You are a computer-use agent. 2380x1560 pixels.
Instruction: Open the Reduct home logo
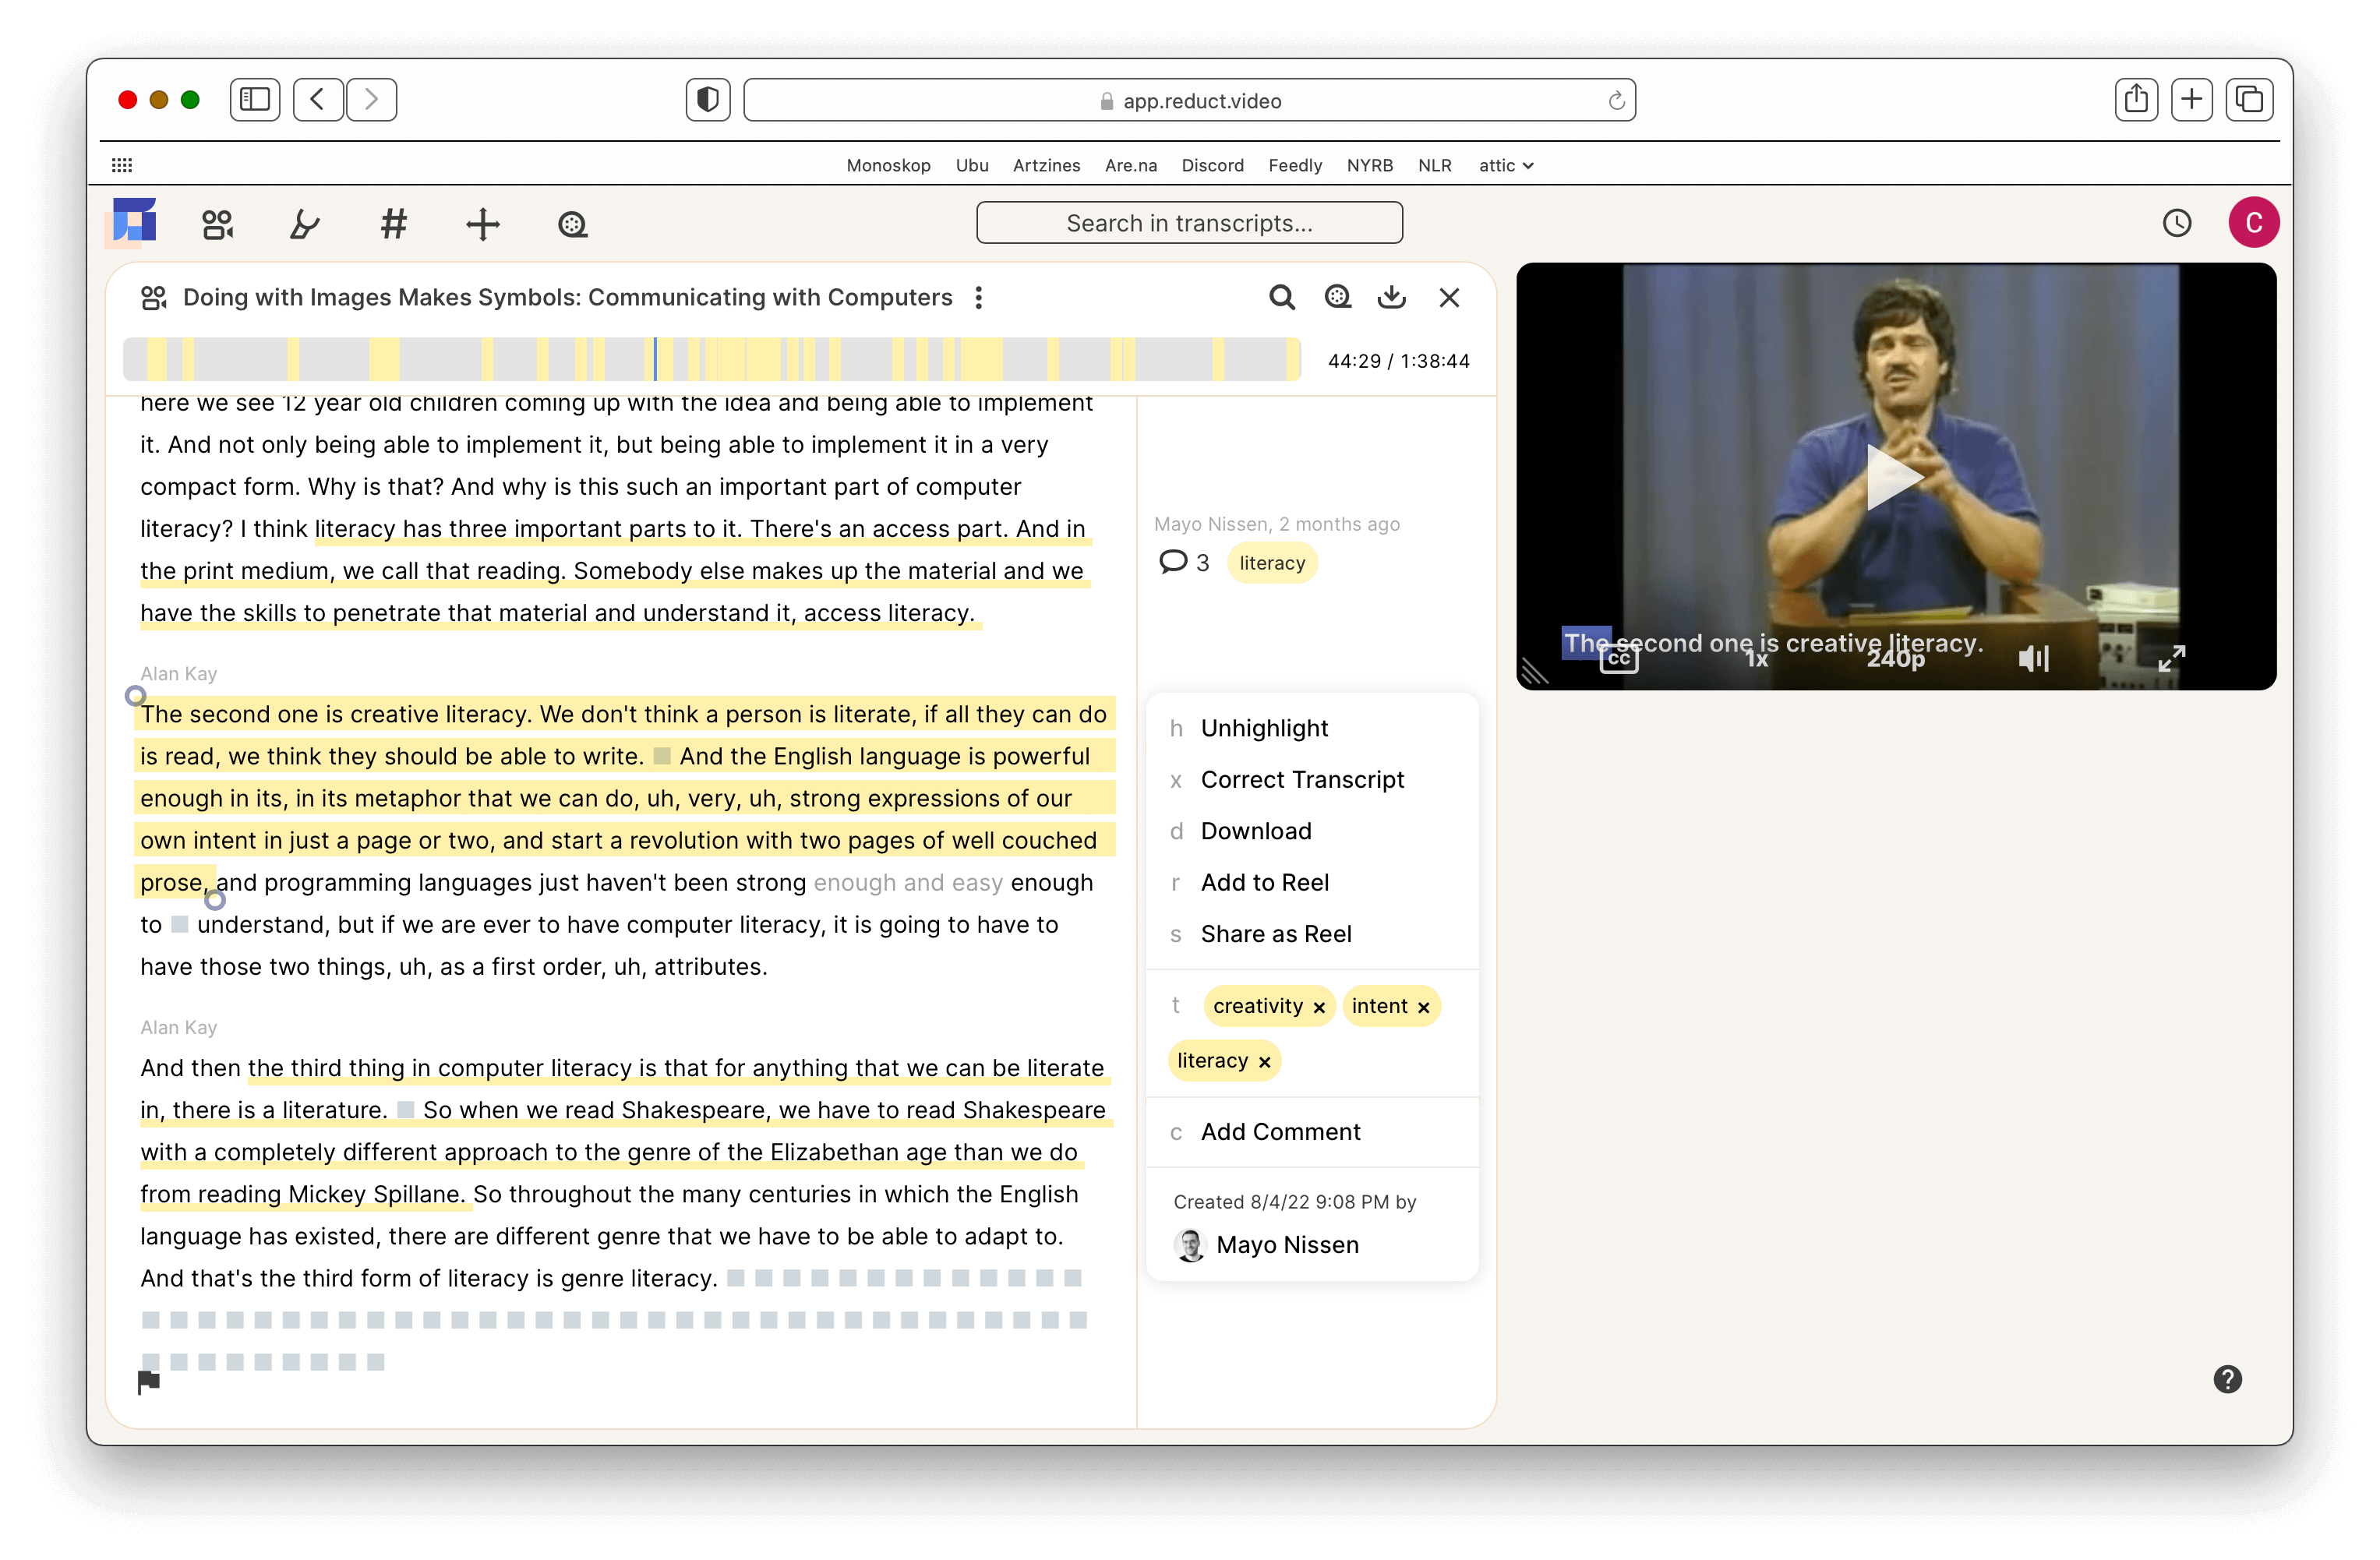134,220
